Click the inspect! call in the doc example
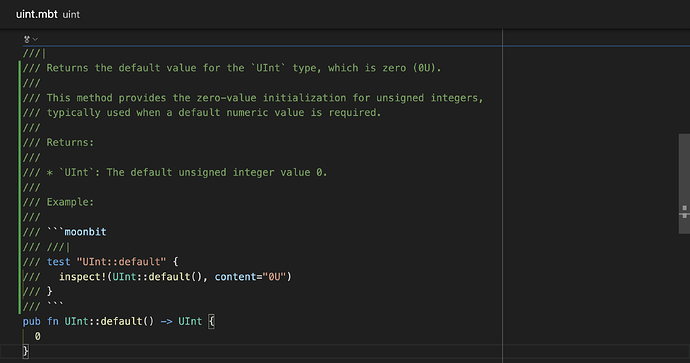 [83, 277]
